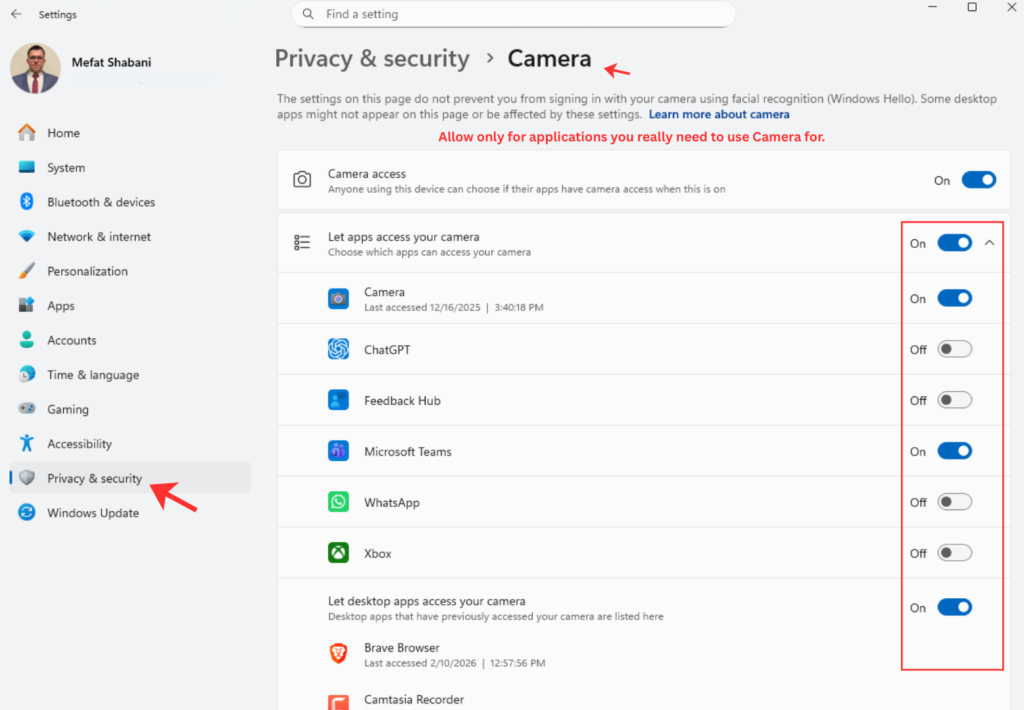The height and width of the screenshot is (710, 1024).
Task: Open Learn more about camera link
Action: click(719, 114)
